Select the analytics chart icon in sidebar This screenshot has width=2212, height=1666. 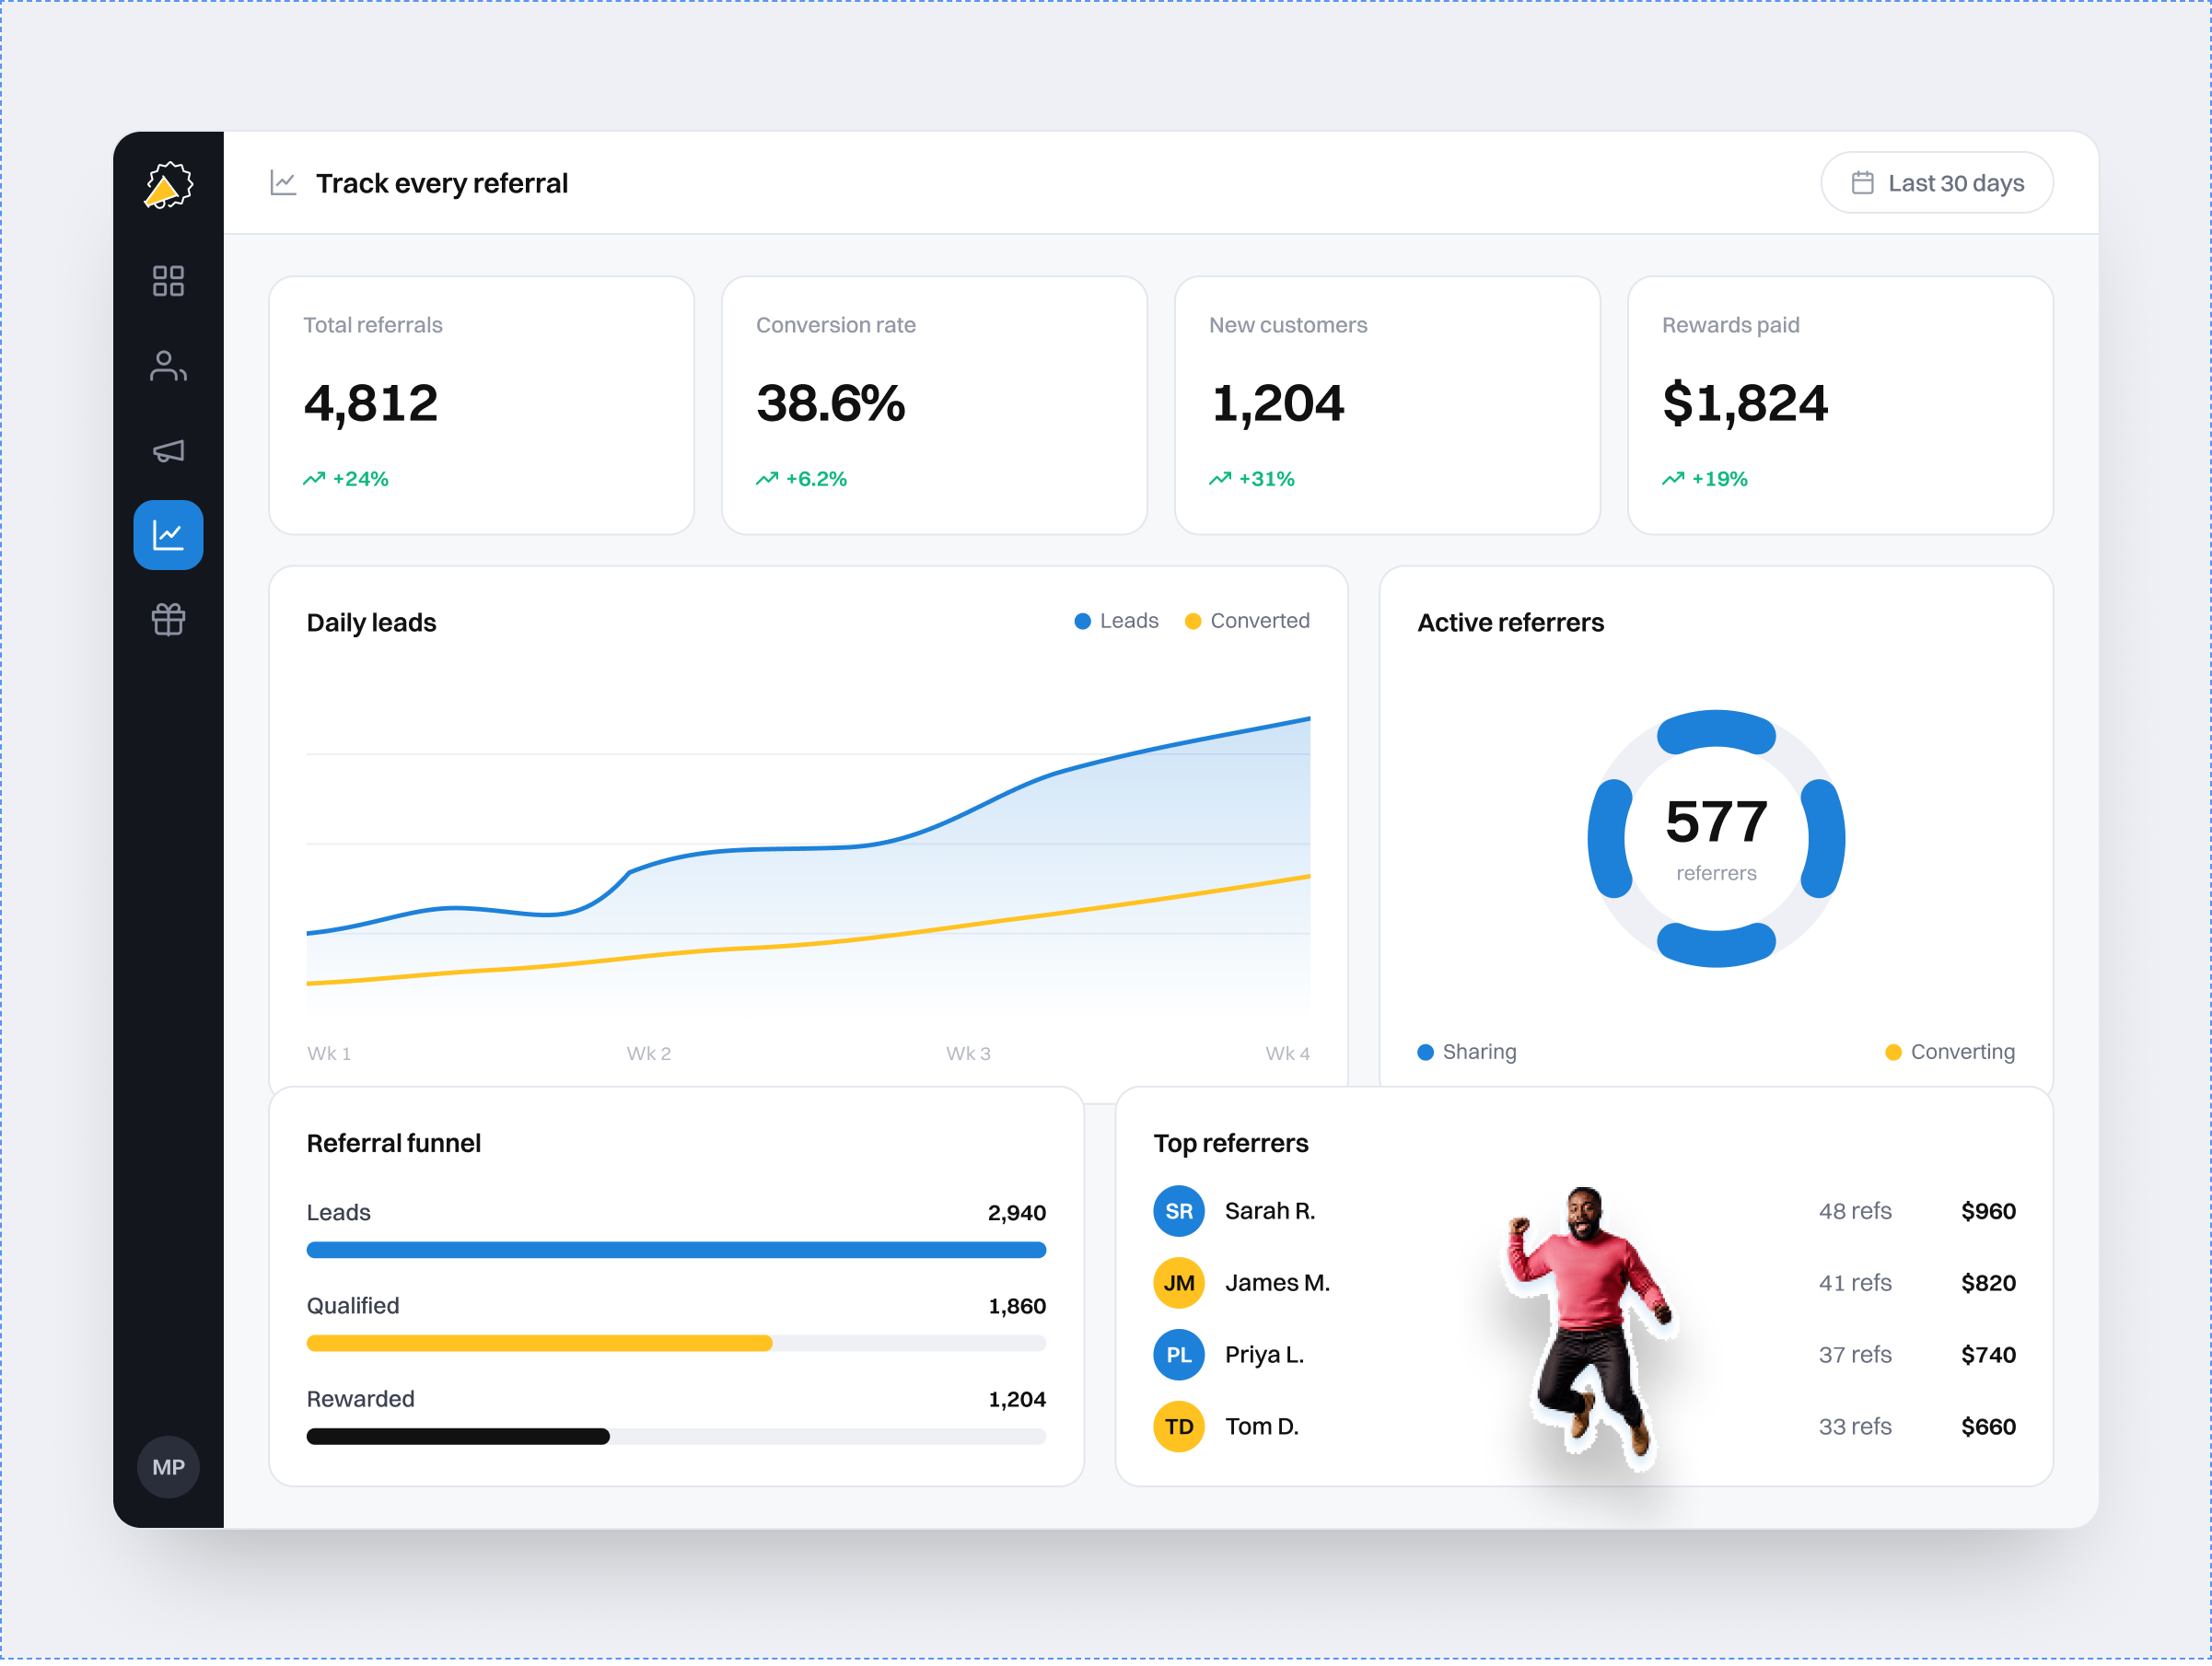[168, 537]
